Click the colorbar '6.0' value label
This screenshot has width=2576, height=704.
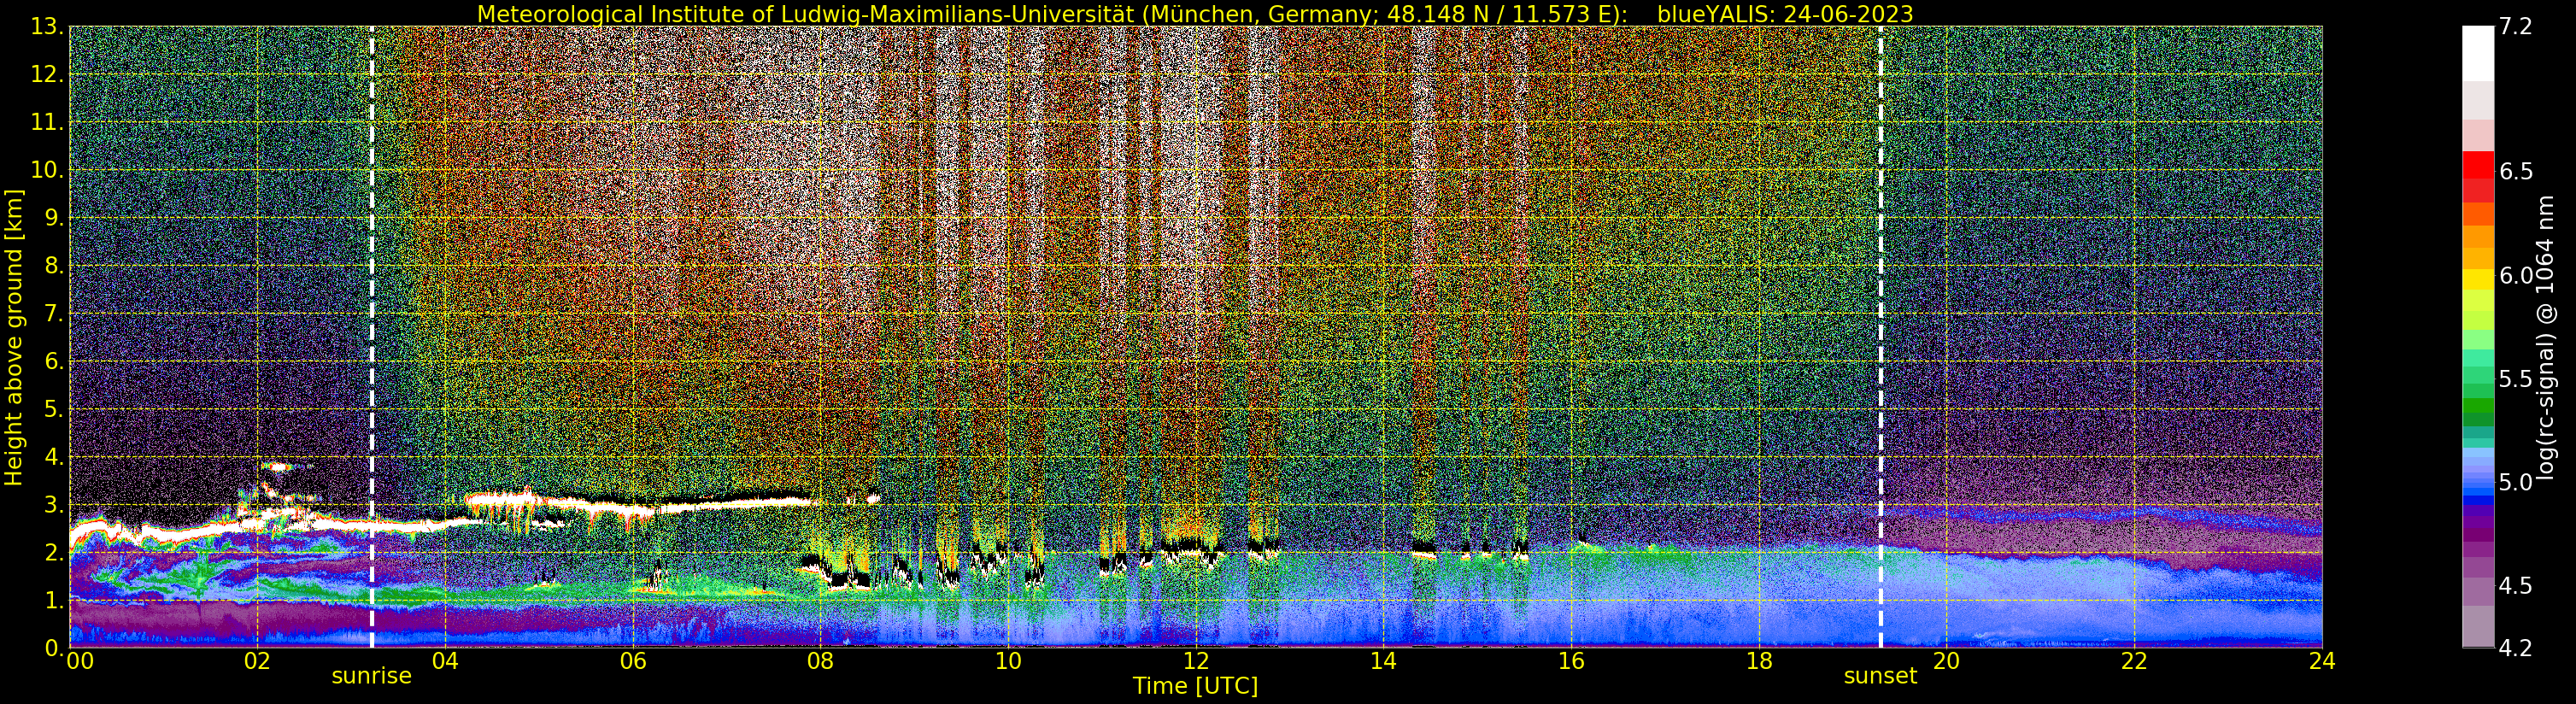(x=2516, y=275)
